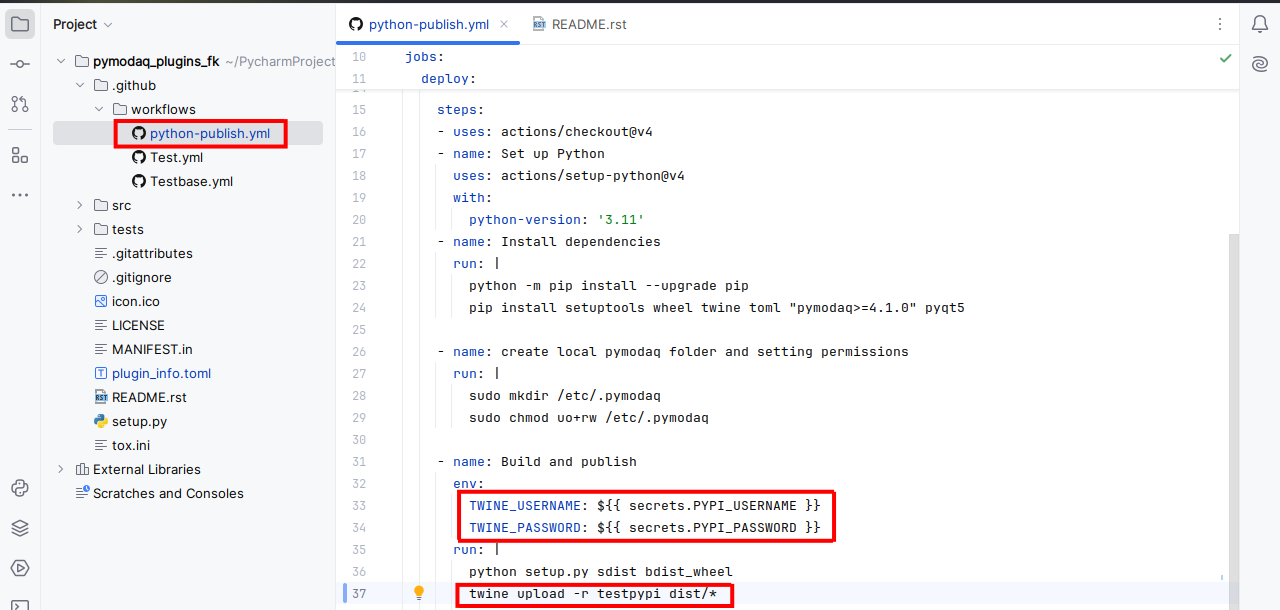Expand the tests folder
Image resolution: width=1280 pixels, height=610 pixels.
[x=80, y=229]
